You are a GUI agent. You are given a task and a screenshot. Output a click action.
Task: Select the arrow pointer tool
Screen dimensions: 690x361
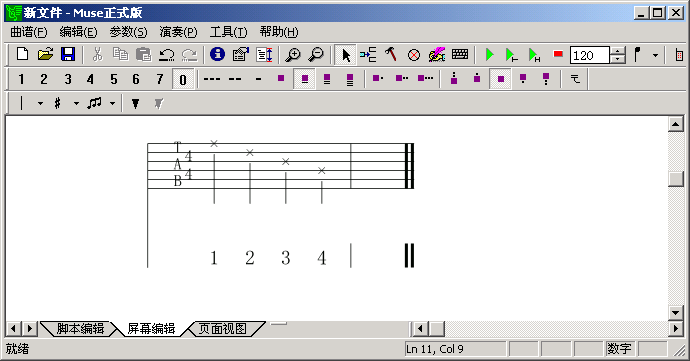point(345,55)
